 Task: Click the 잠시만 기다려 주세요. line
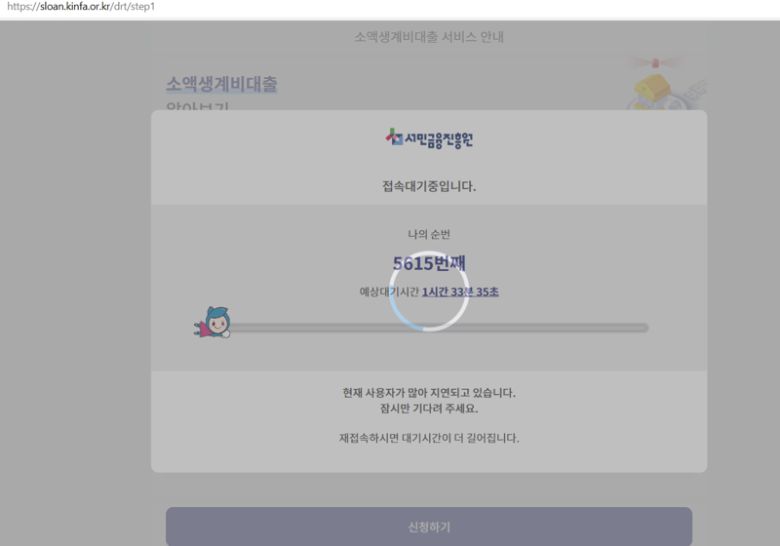click(x=429, y=409)
